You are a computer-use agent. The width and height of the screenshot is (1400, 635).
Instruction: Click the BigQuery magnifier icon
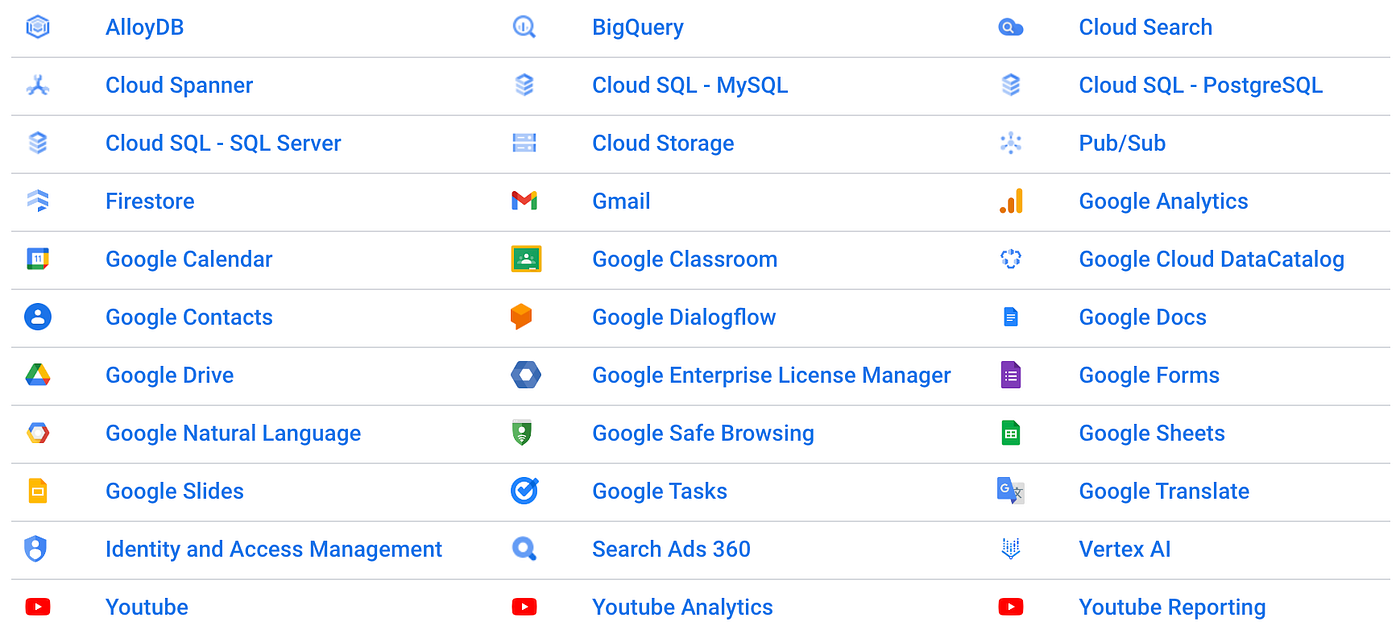pyautogui.click(x=524, y=27)
